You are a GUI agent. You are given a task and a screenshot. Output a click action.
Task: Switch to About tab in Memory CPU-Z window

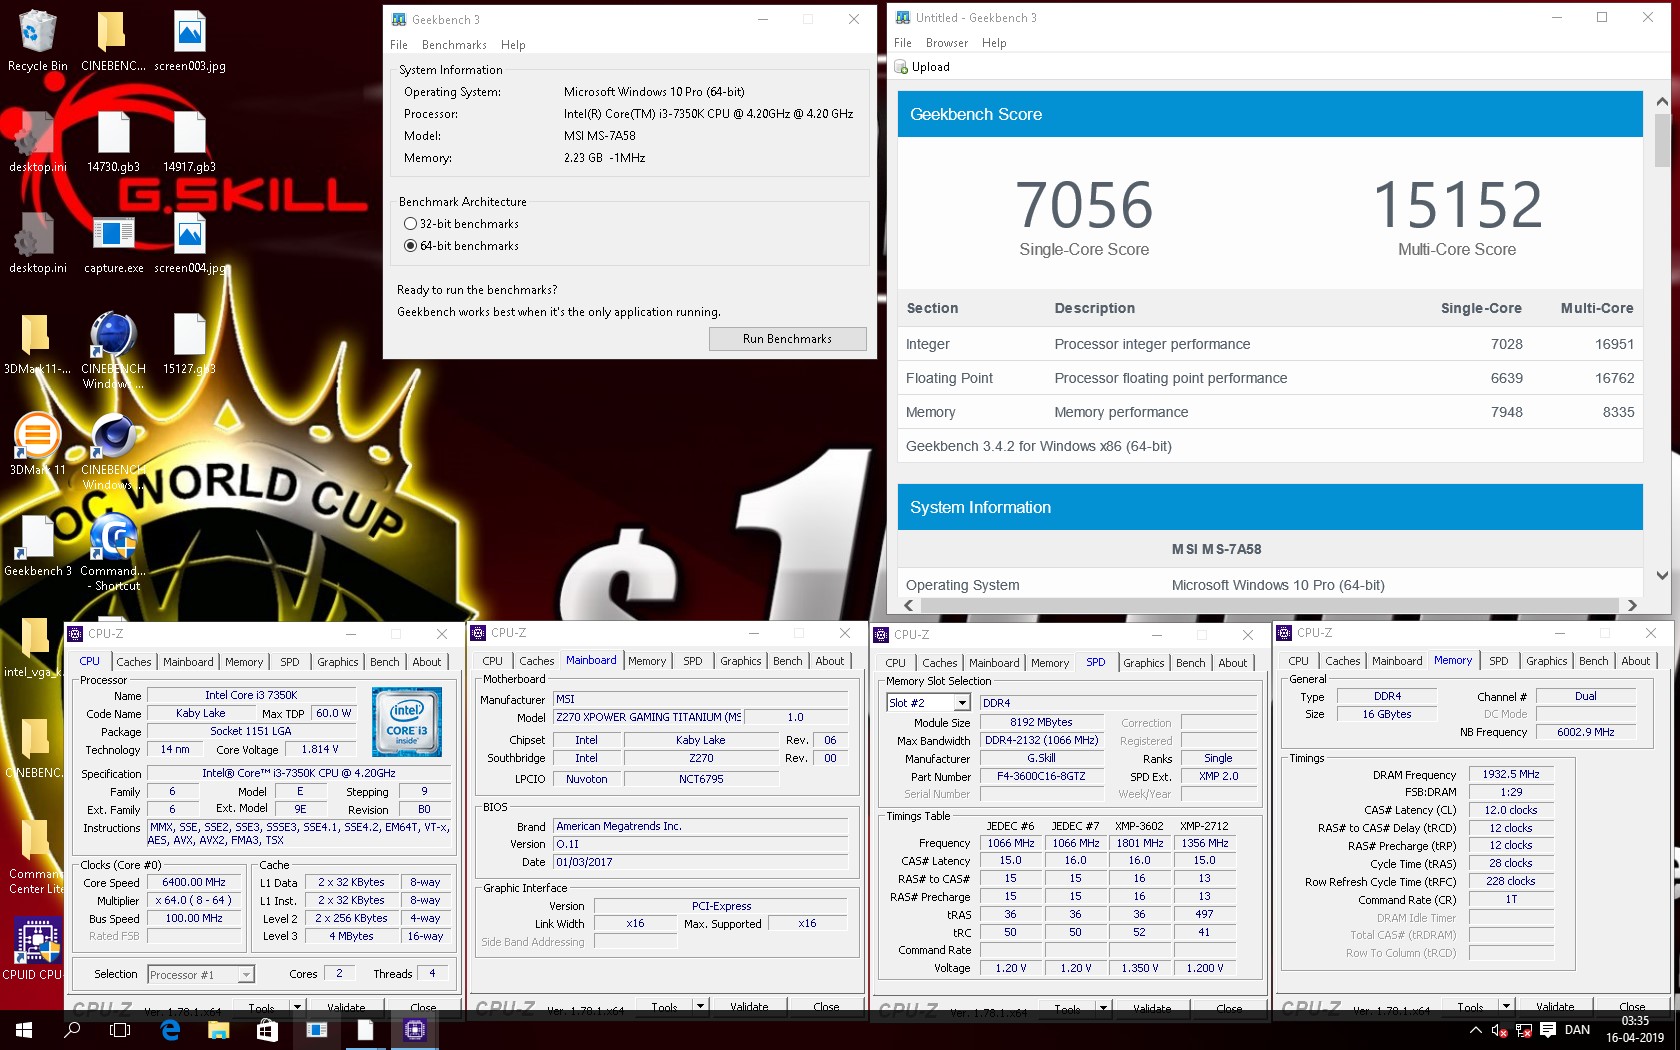(1636, 661)
